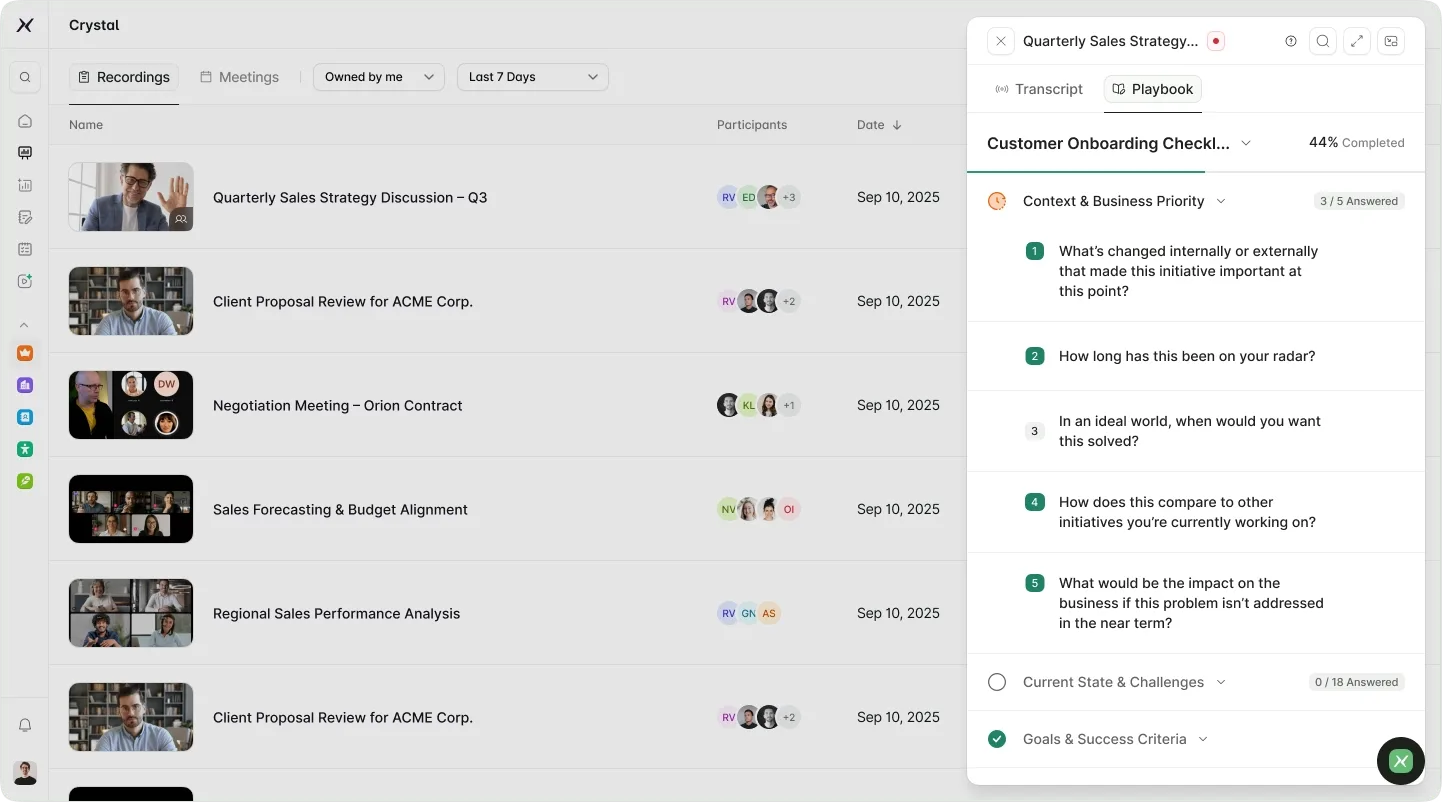The height and width of the screenshot is (802, 1442).
Task: Switch panel to picture-in-picture mode
Action: point(1390,41)
